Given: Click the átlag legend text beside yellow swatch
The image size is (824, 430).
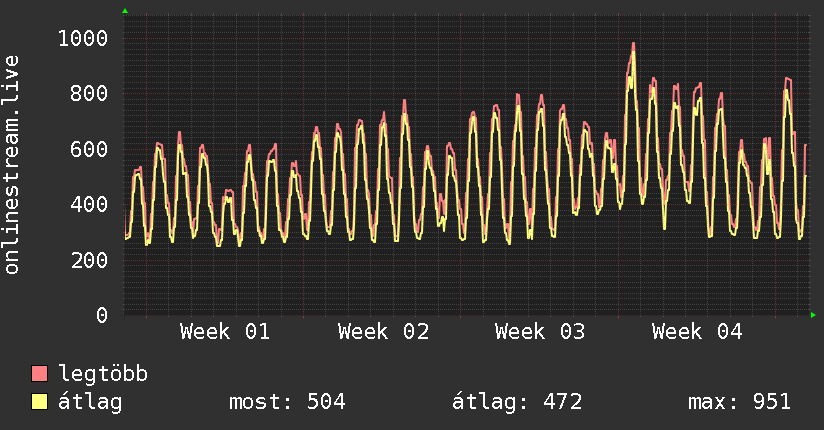Looking at the screenshot, I should click(90, 402).
